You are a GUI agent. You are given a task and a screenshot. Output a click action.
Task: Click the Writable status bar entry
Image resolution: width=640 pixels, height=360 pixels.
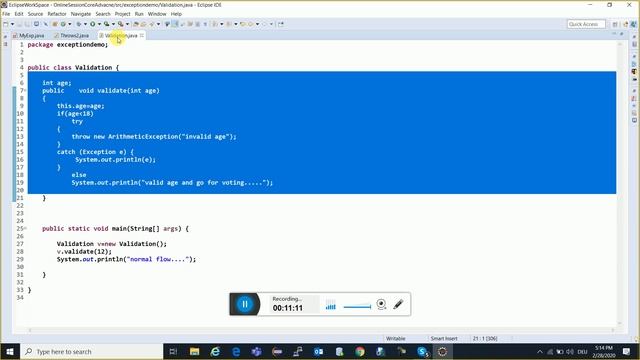coord(396,338)
